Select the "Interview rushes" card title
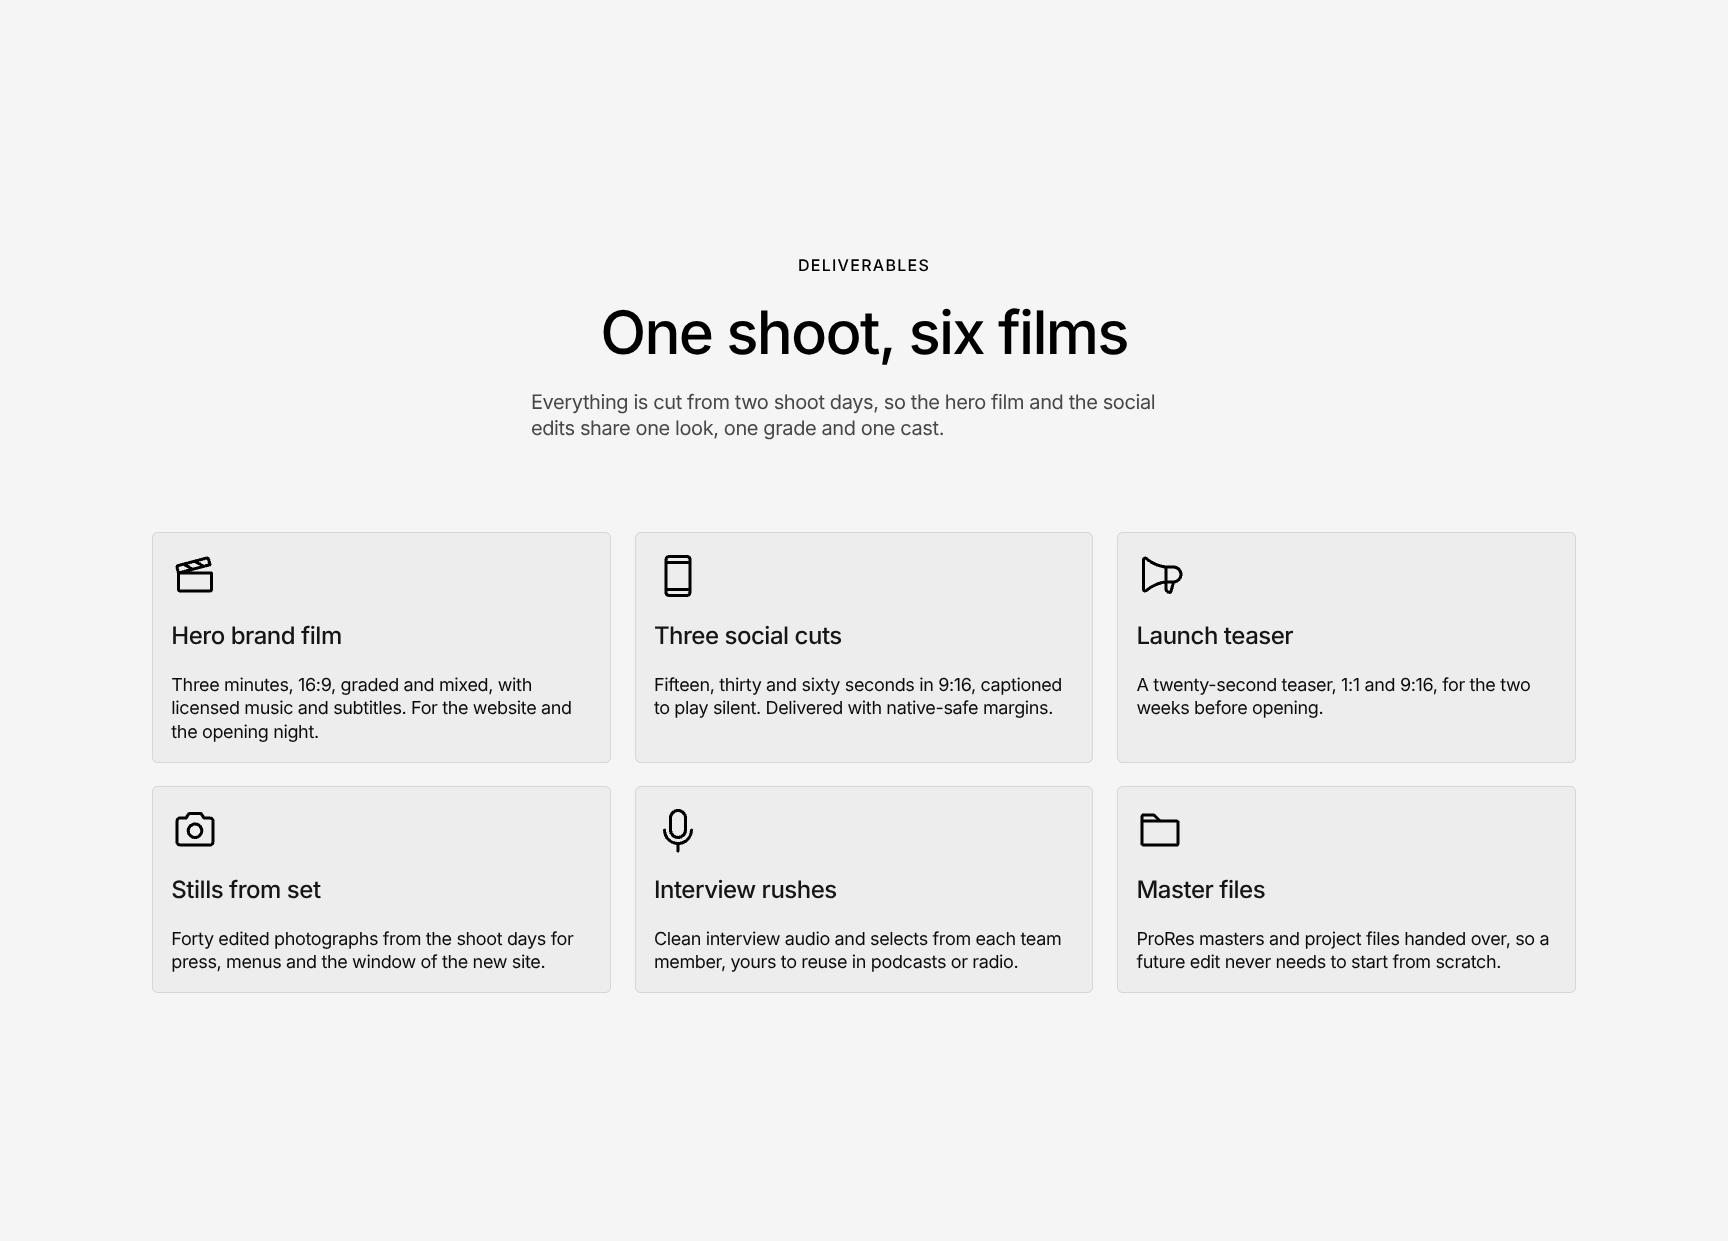This screenshot has height=1241, width=1728. 745,890
